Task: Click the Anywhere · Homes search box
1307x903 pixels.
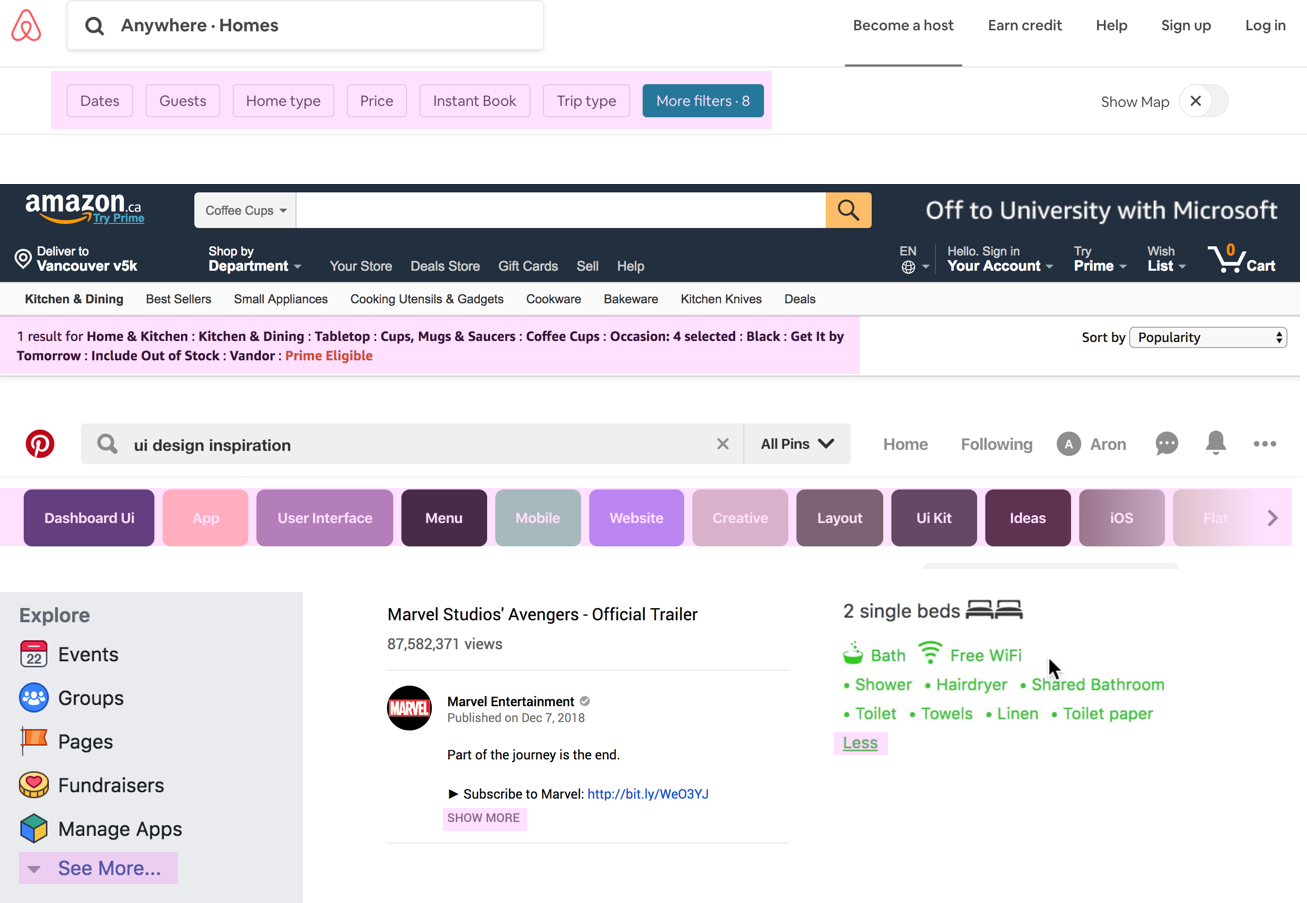Action: (x=305, y=26)
